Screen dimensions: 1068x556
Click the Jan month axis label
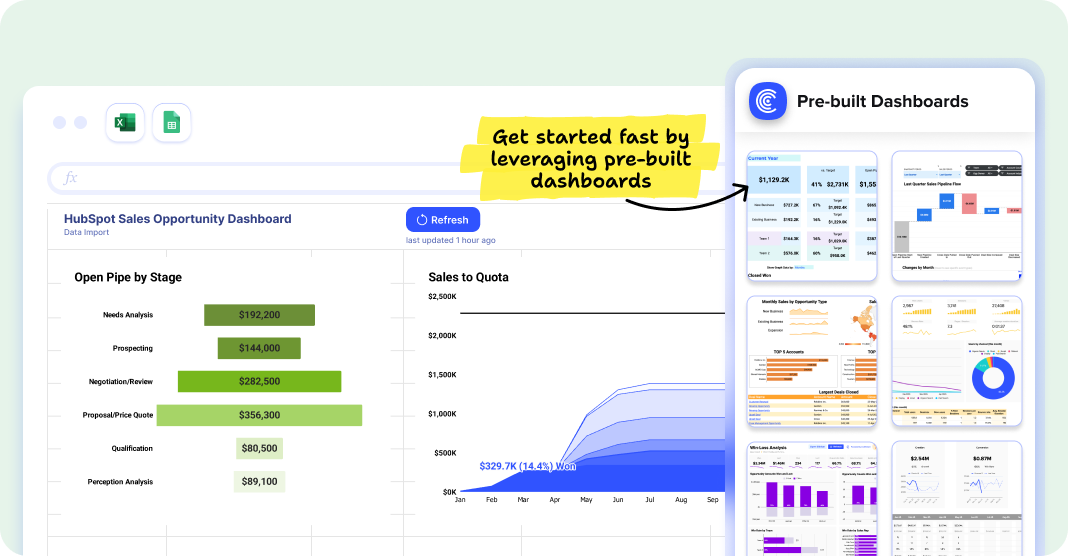(x=460, y=499)
